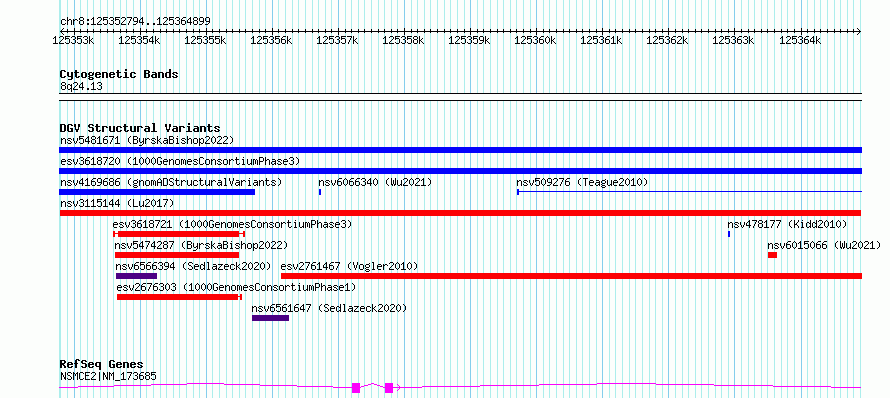Select the purple nsv6566394 variant bar

tap(136, 276)
